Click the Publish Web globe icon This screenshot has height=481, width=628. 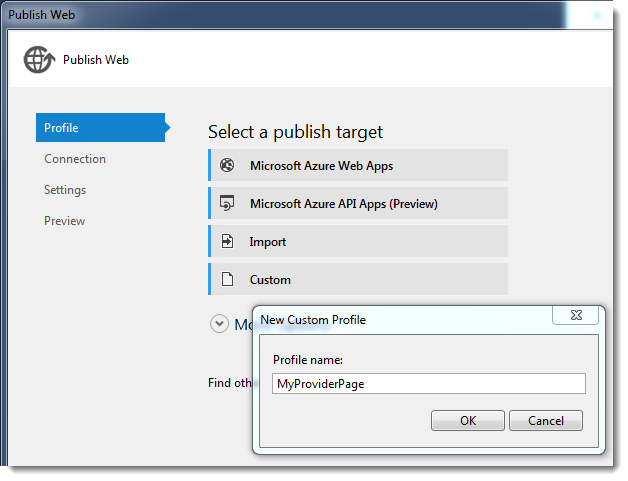click(39, 60)
